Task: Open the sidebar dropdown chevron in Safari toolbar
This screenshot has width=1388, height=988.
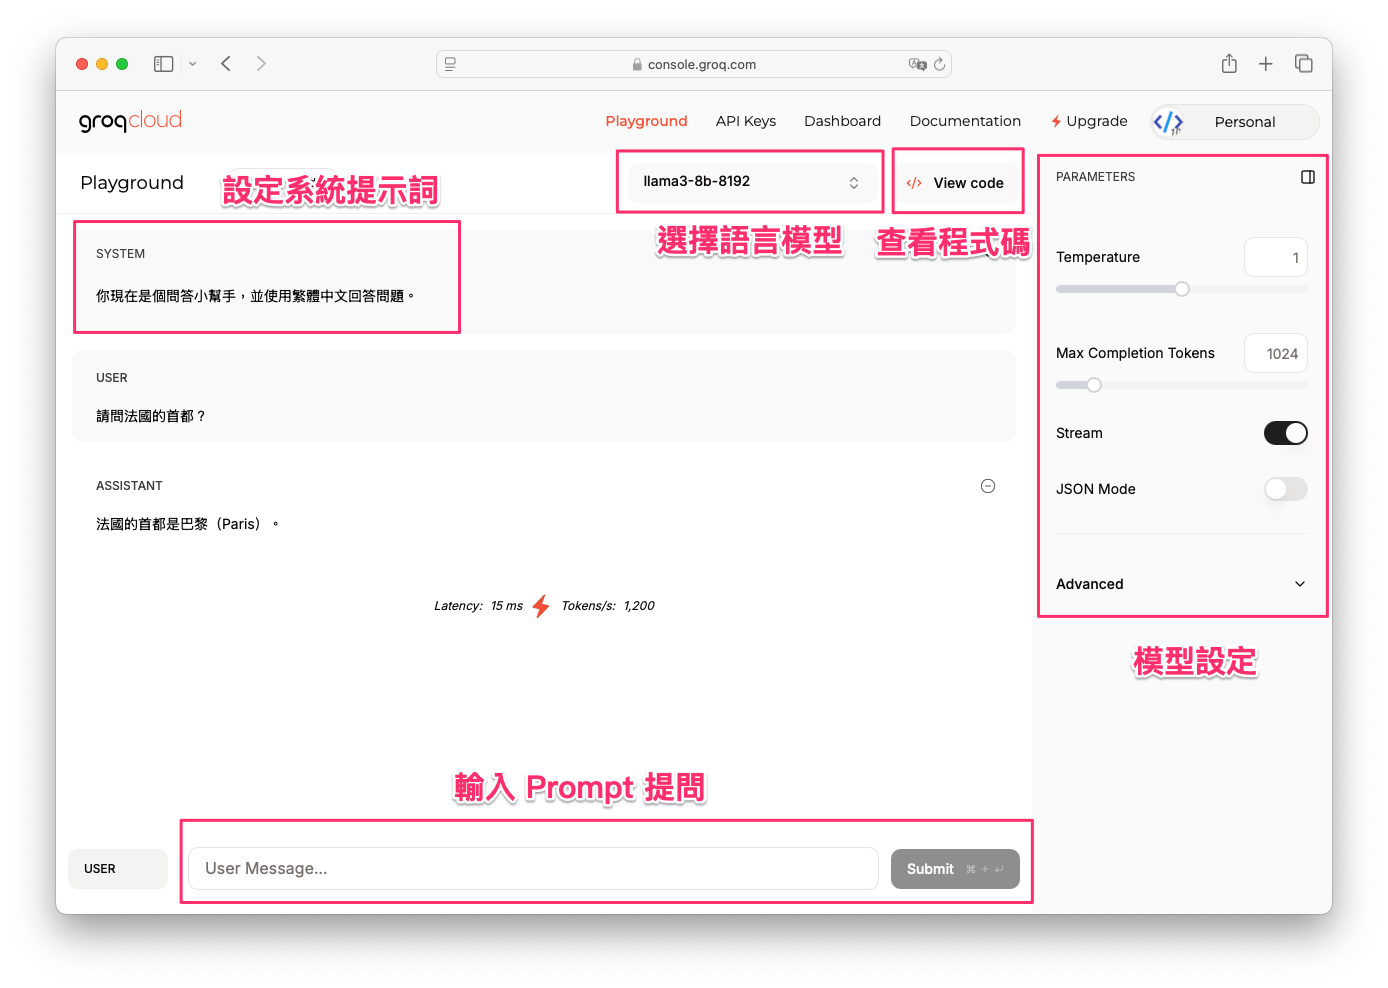Action: pyautogui.click(x=192, y=64)
